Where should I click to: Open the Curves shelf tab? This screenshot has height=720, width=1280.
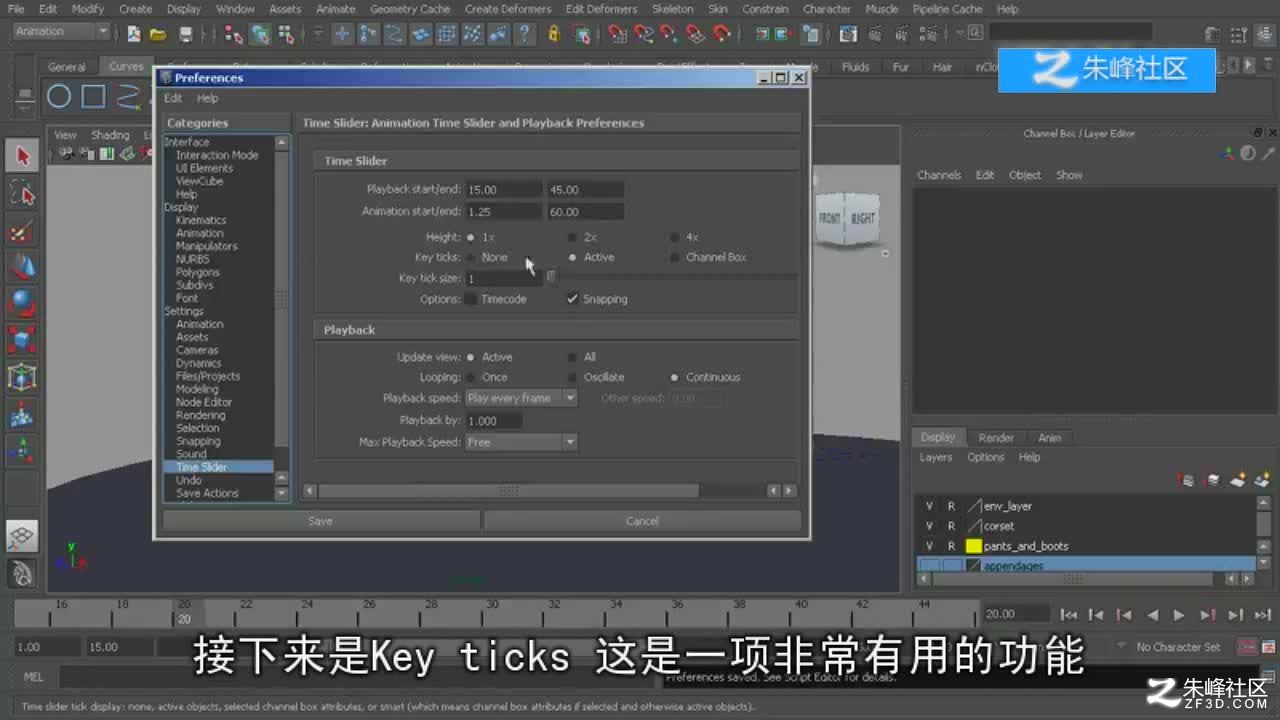point(126,67)
